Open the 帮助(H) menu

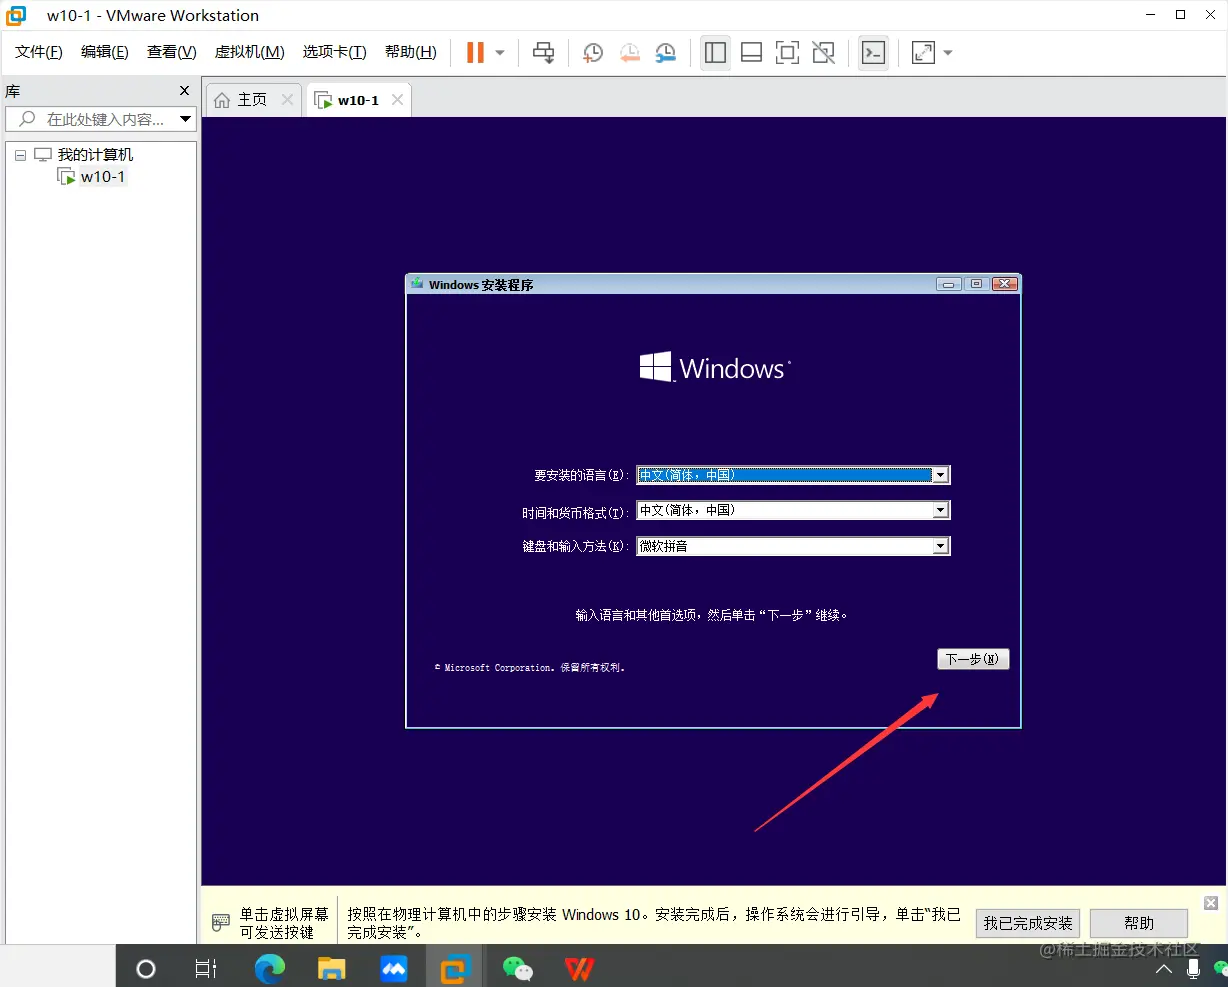pyautogui.click(x=411, y=52)
